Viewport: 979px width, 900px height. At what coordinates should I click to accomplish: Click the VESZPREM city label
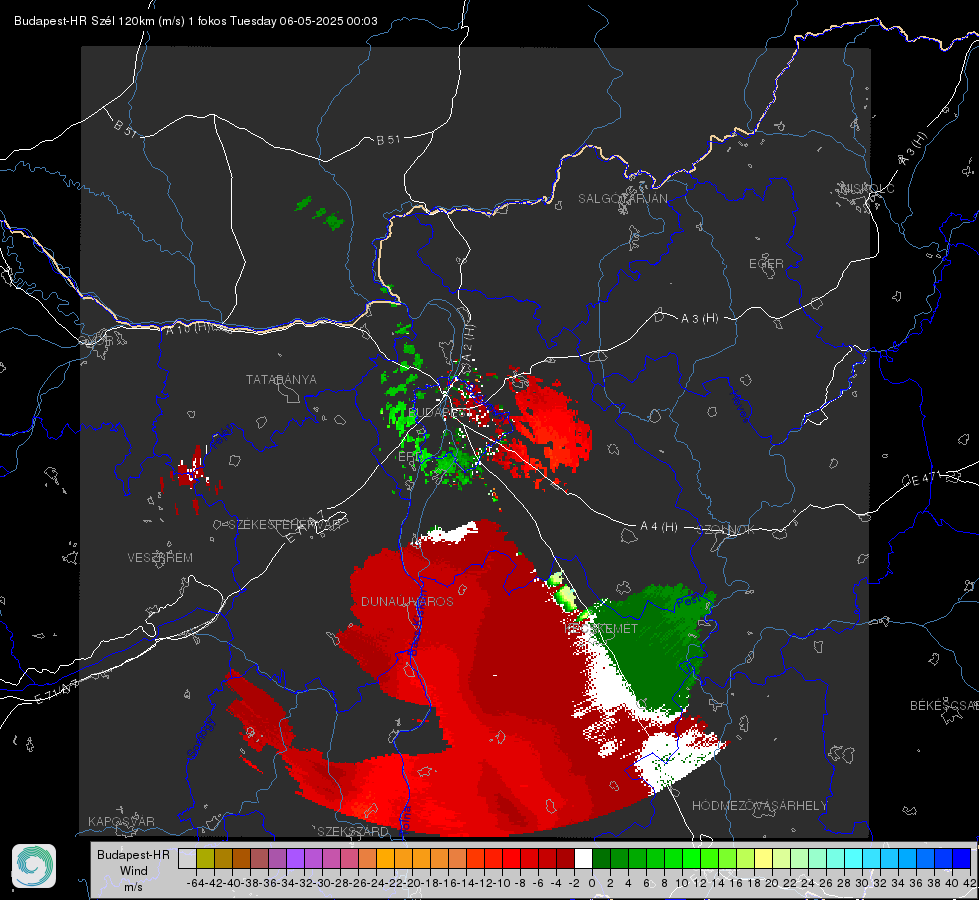point(160,557)
